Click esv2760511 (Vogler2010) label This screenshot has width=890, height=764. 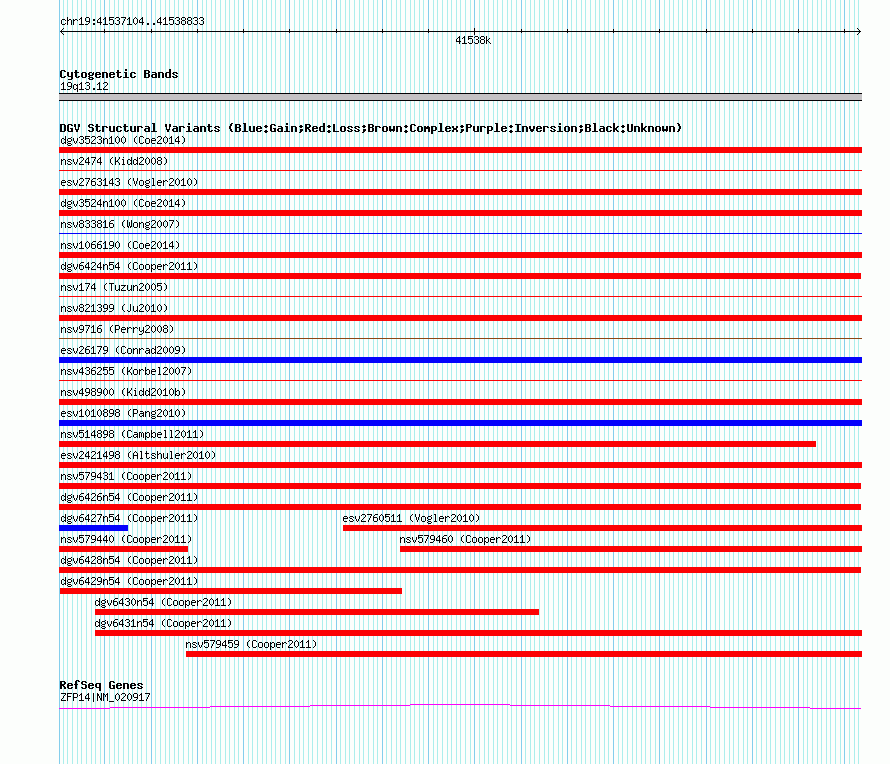pyautogui.click(x=411, y=518)
